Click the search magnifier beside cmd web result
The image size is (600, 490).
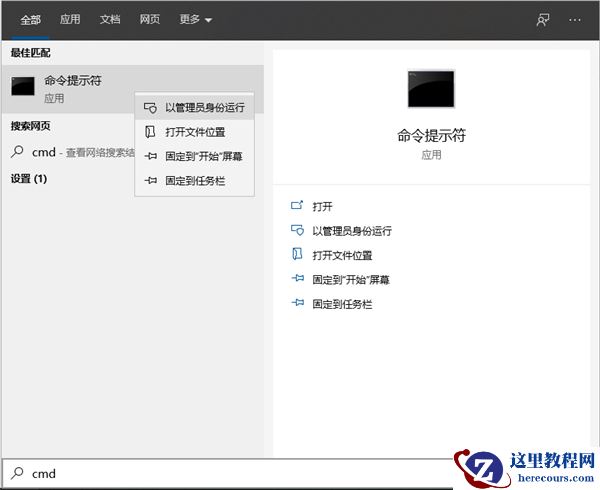click(17, 152)
